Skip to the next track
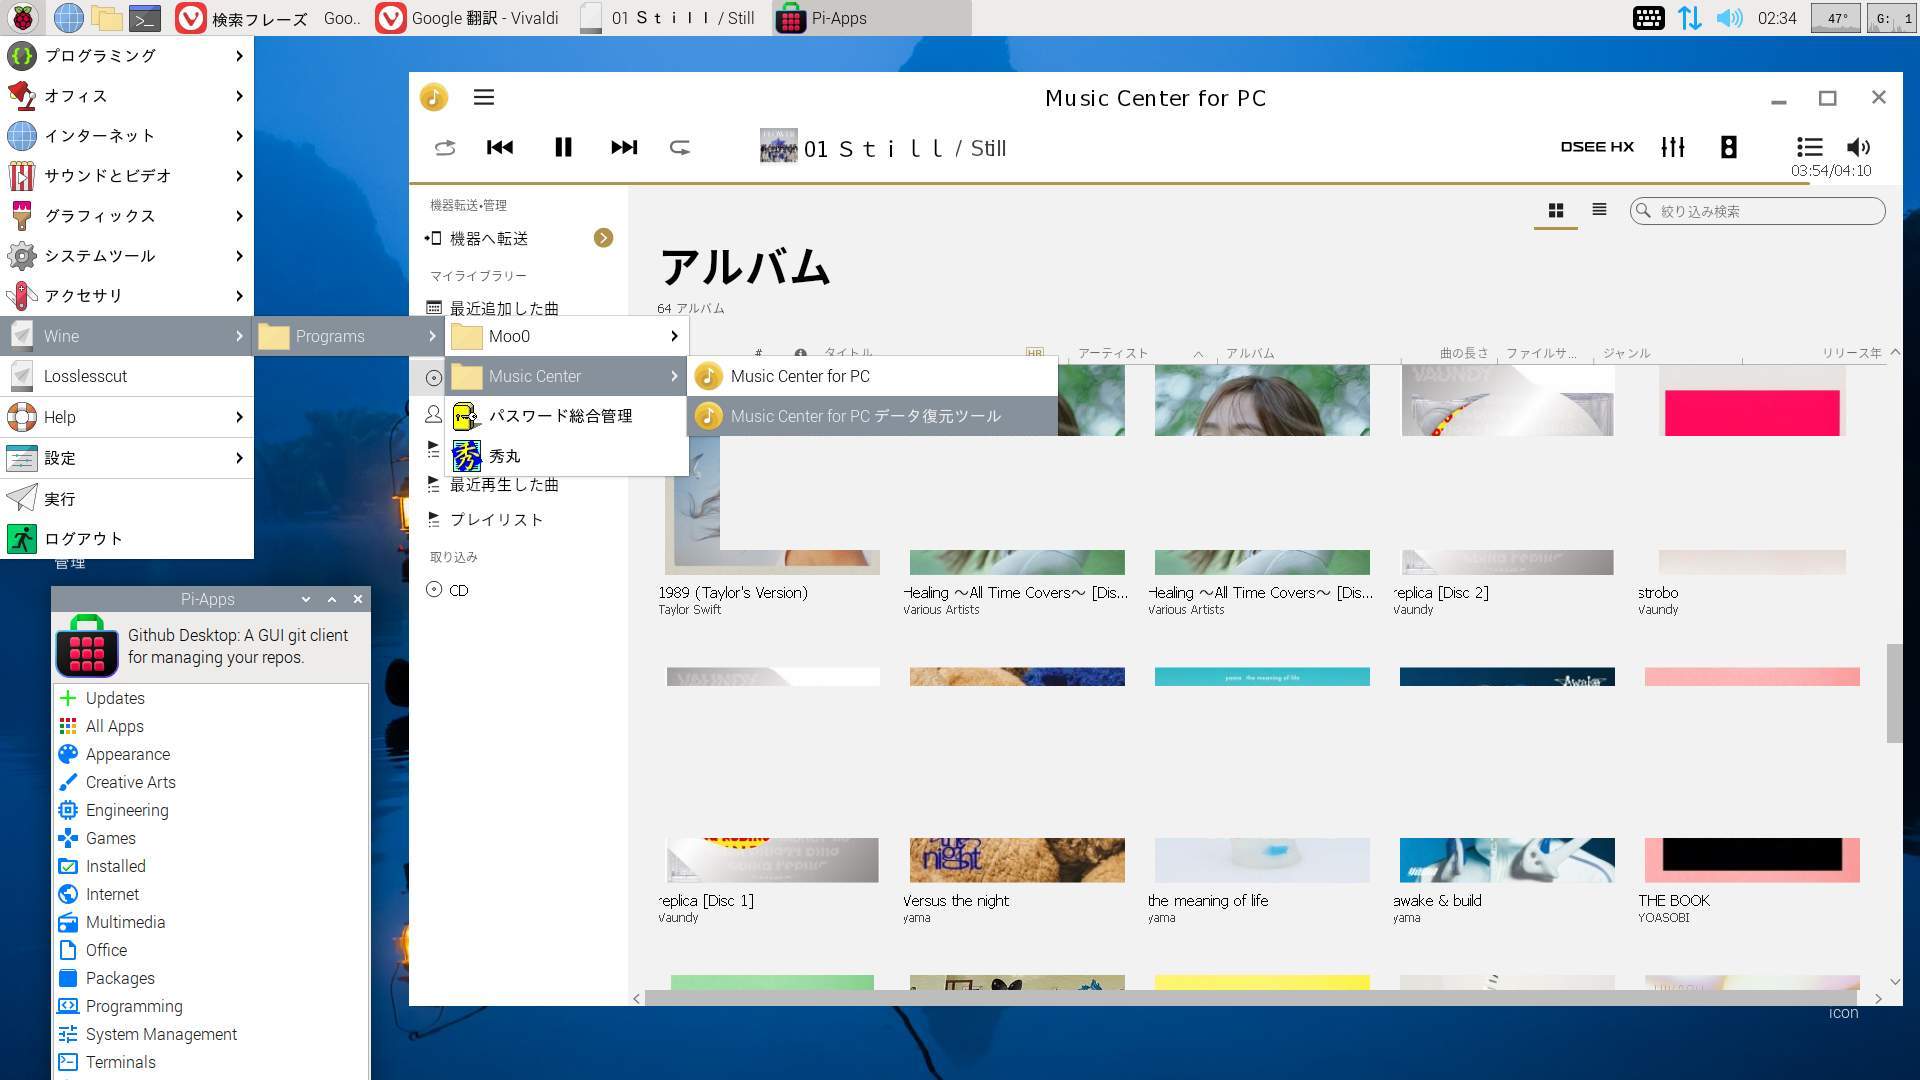The width and height of the screenshot is (1920, 1080). click(623, 148)
